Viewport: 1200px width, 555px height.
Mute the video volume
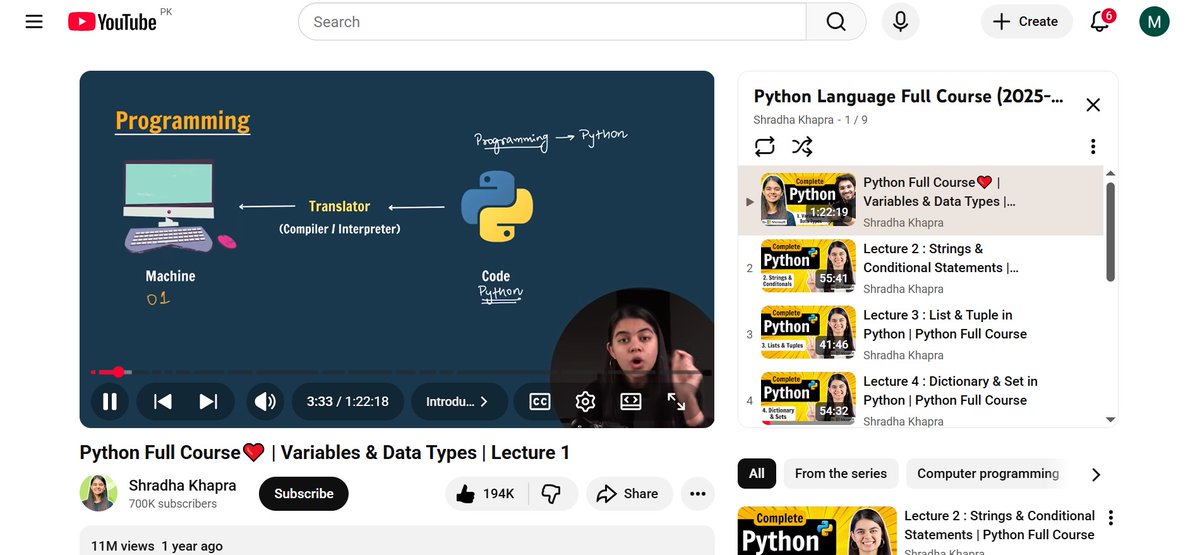click(x=265, y=401)
